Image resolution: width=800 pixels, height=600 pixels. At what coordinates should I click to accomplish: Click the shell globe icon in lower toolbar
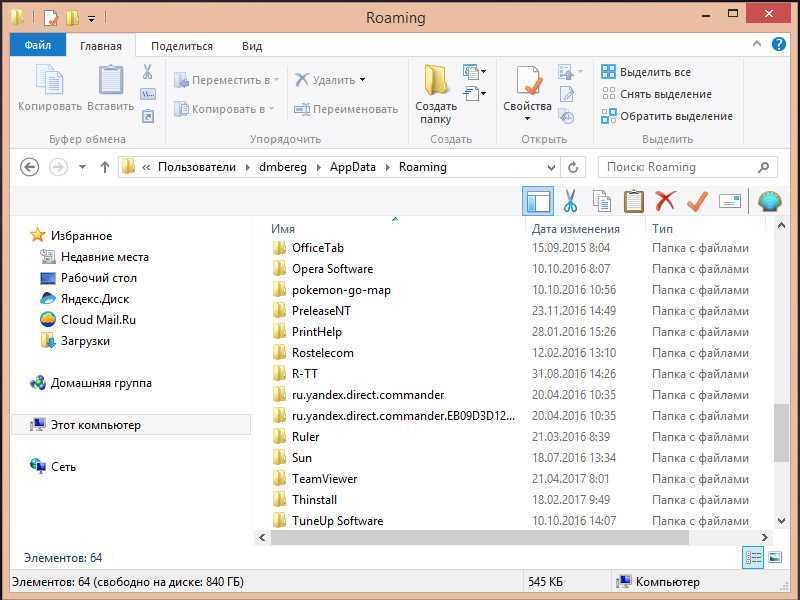pos(769,201)
